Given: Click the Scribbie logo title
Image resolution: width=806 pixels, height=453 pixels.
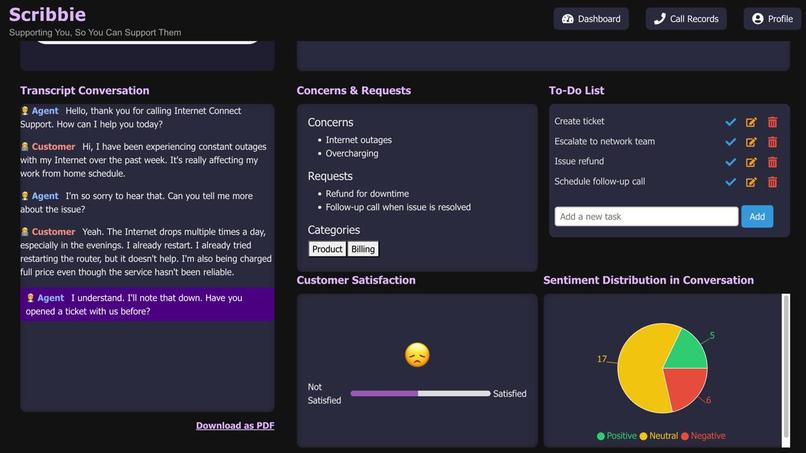Looking at the screenshot, I should (47, 14).
